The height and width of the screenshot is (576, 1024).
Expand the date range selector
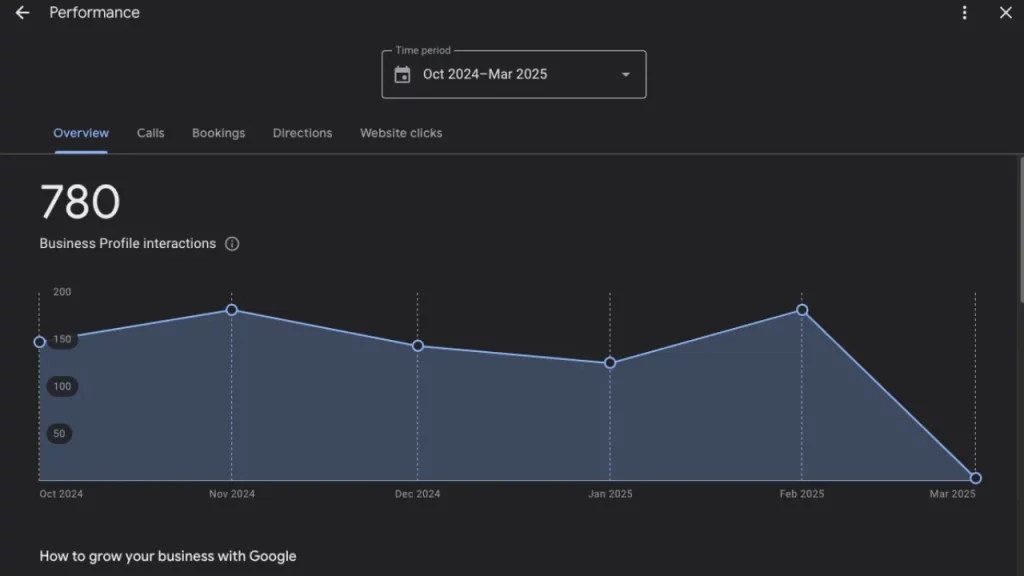pyautogui.click(x=513, y=74)
